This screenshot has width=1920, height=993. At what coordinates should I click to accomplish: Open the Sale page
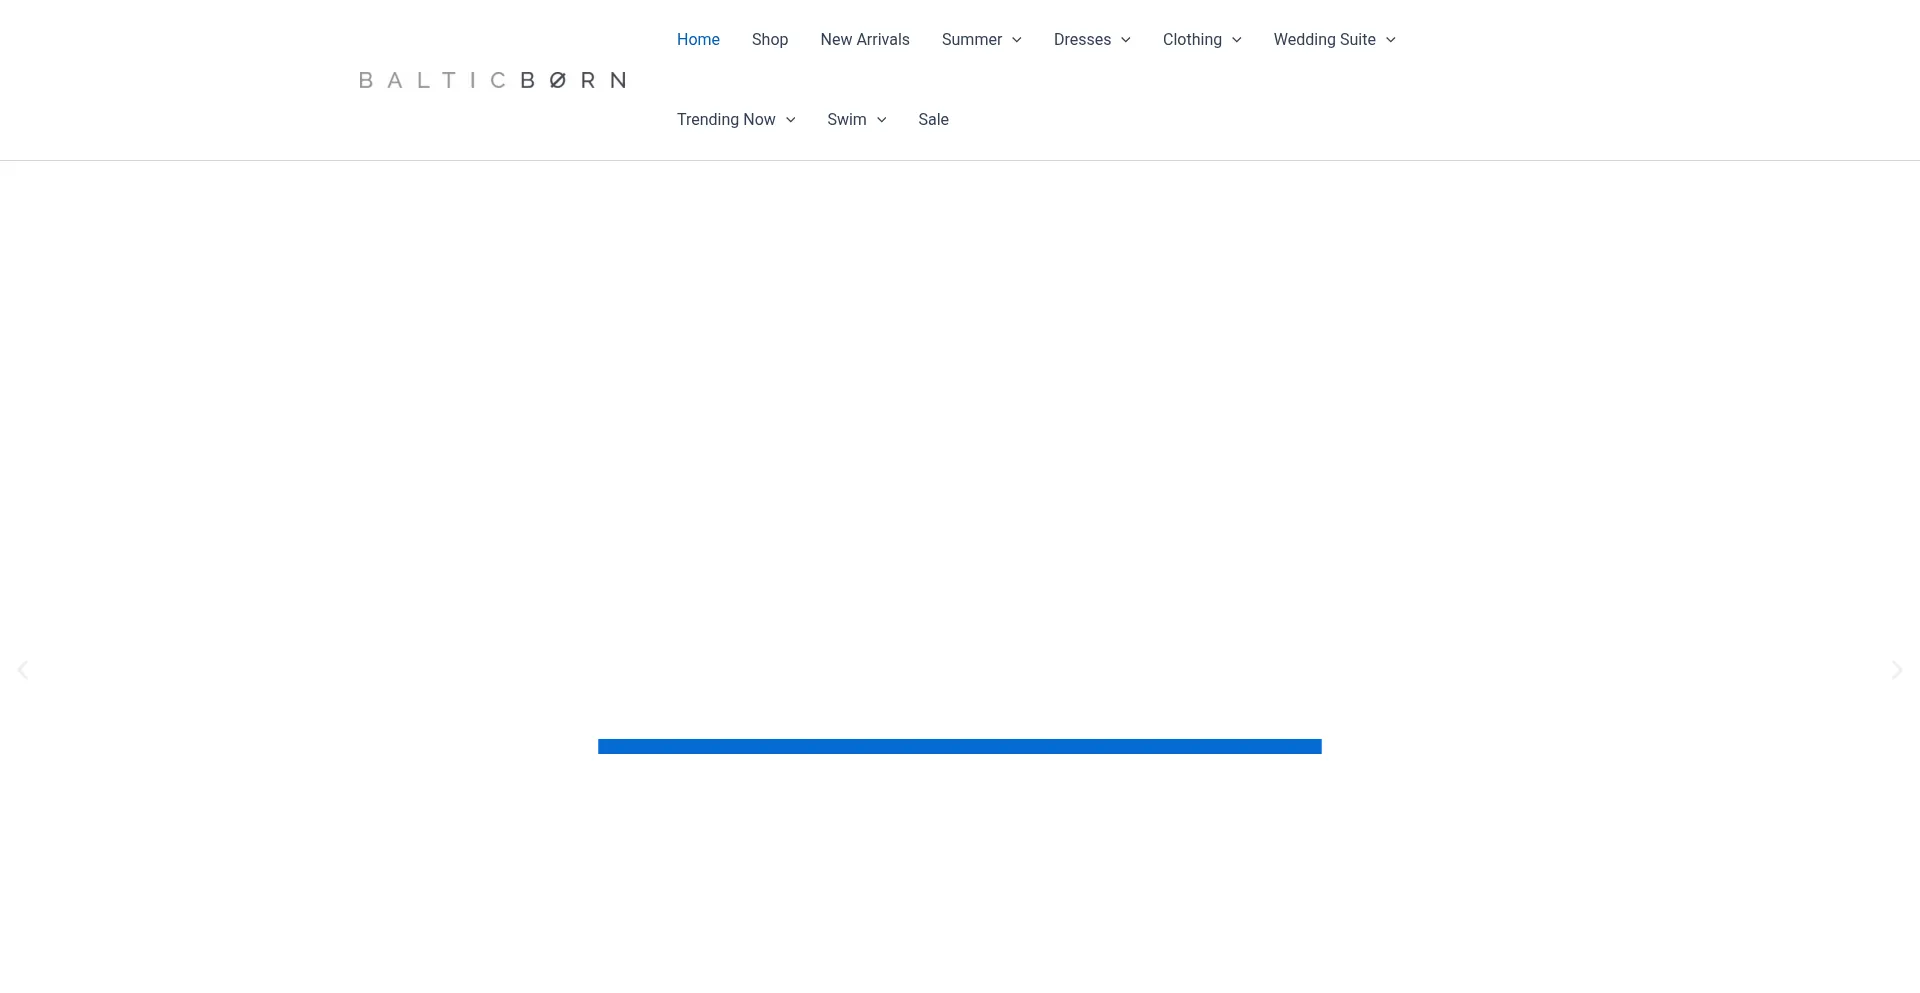coord(933,120)
